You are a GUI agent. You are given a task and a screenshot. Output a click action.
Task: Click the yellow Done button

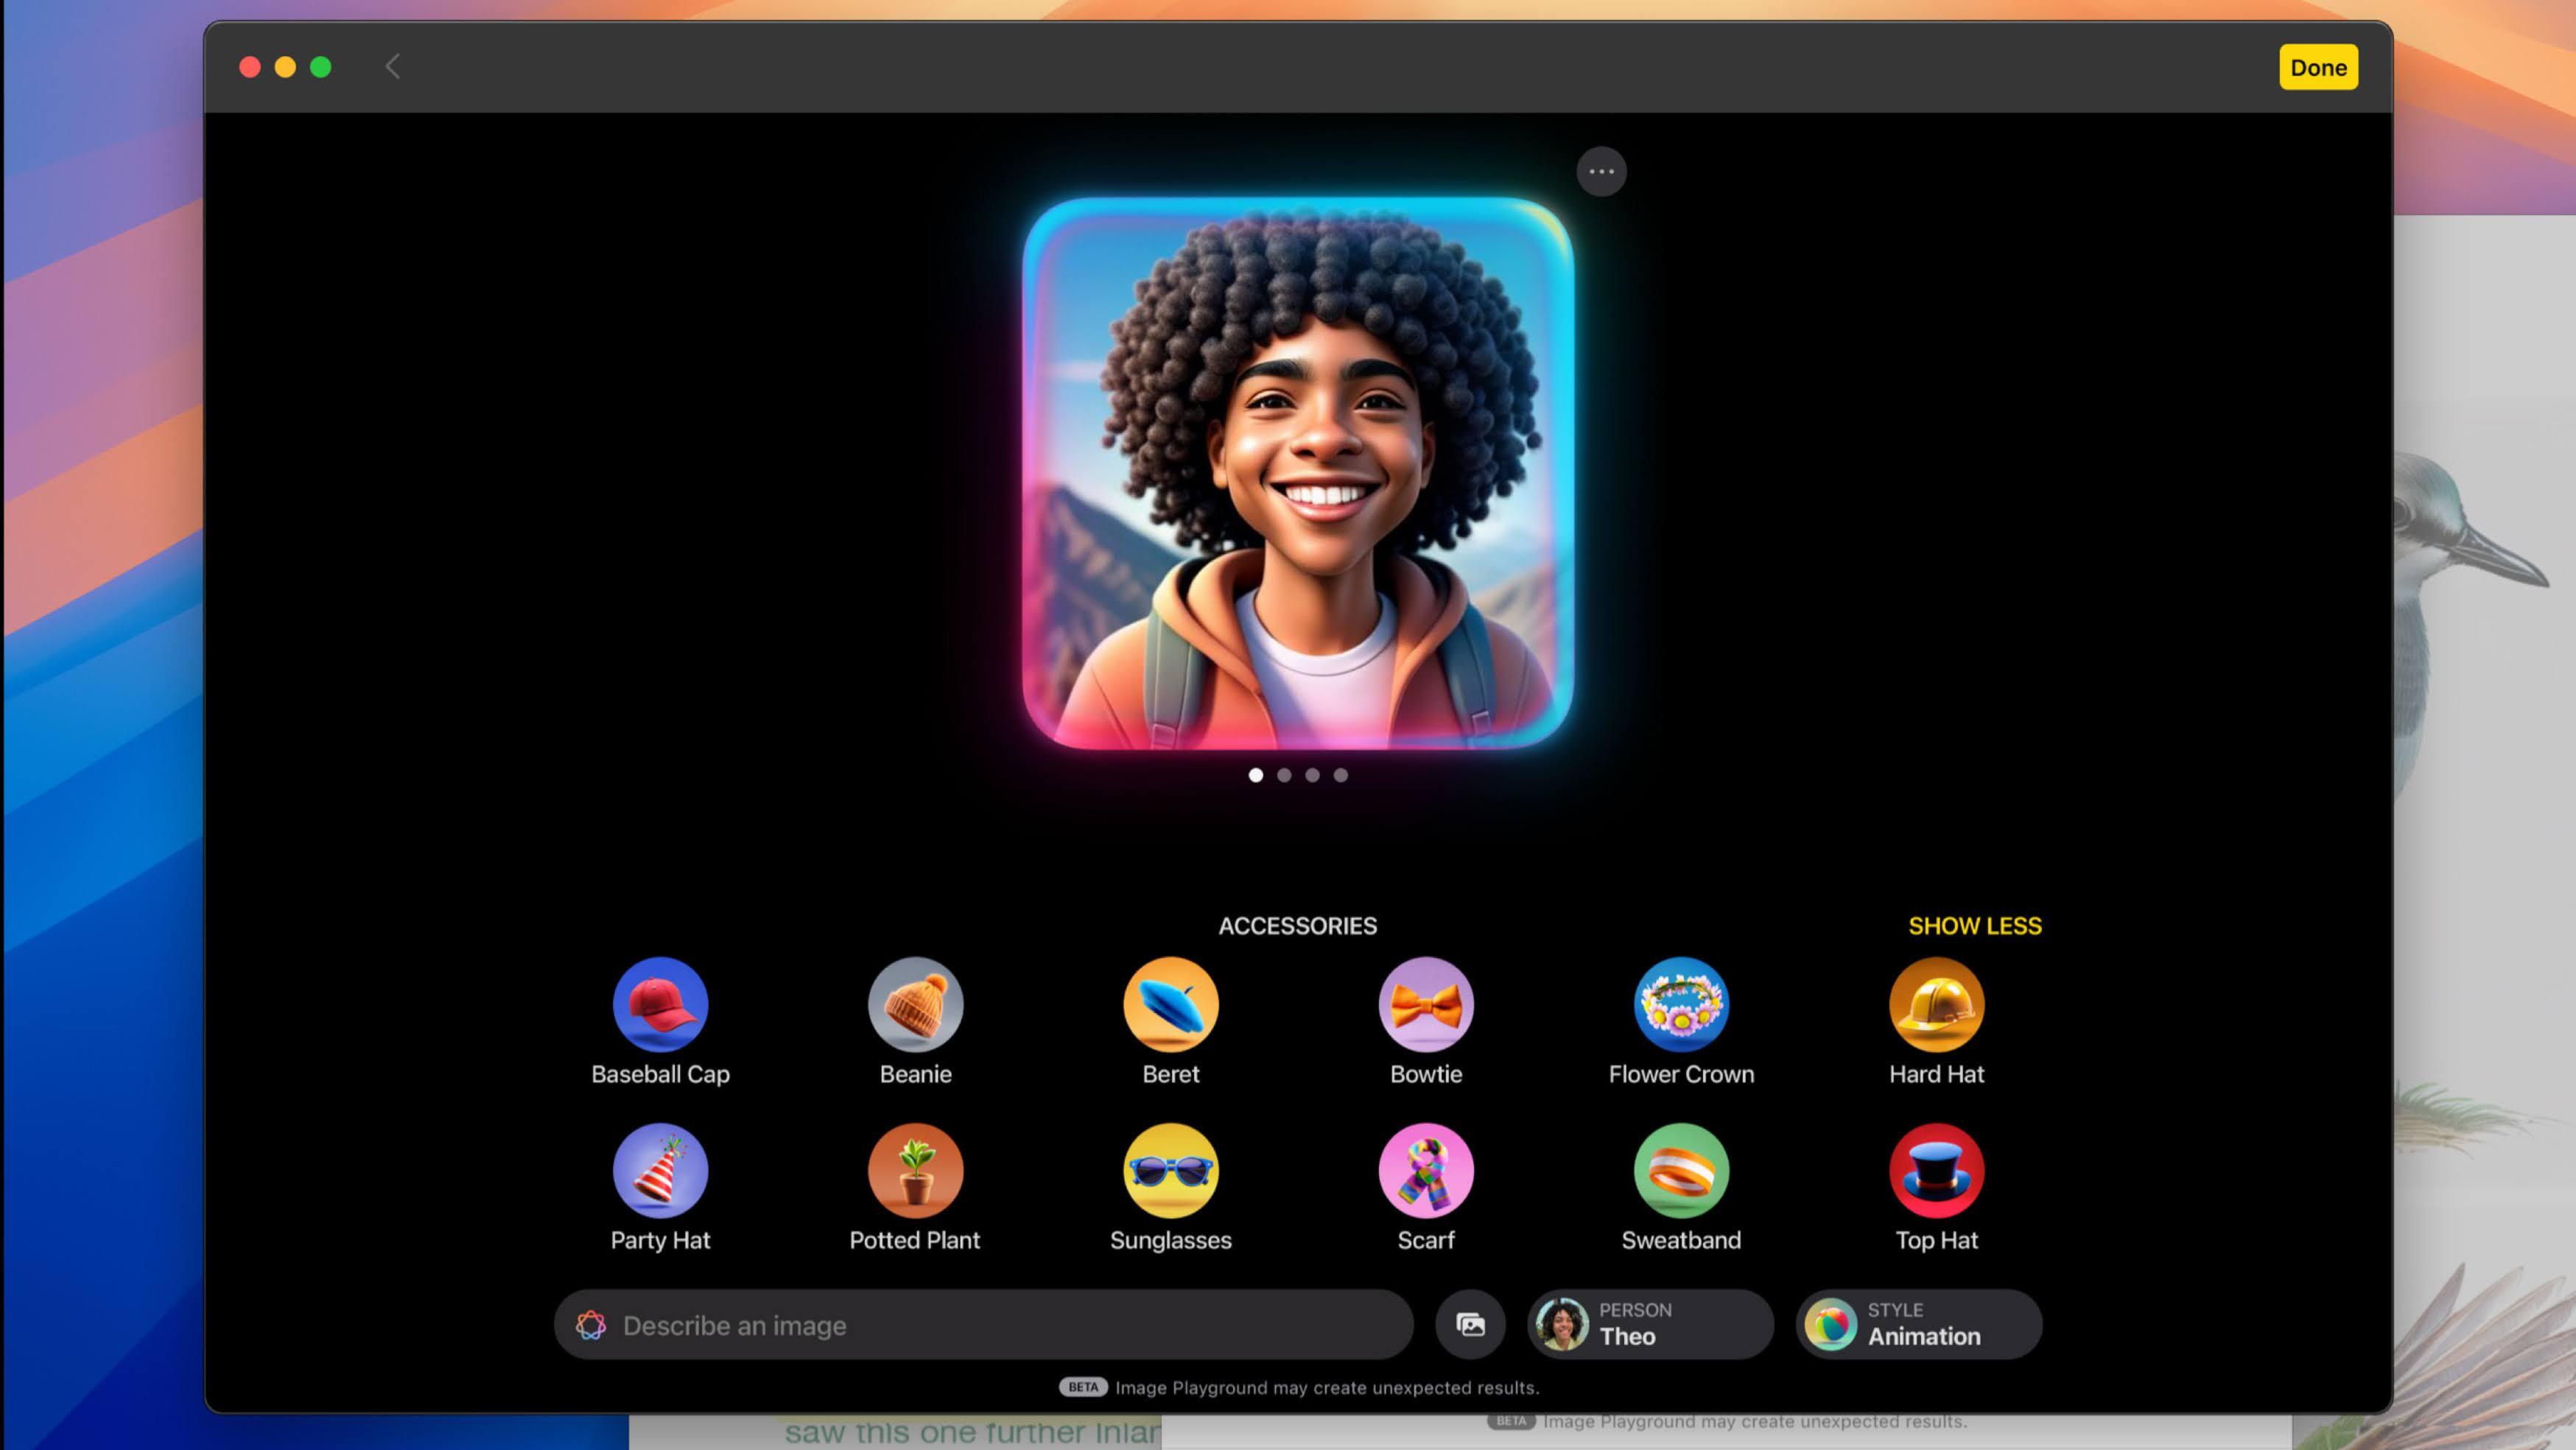[x=2317, y=68]
